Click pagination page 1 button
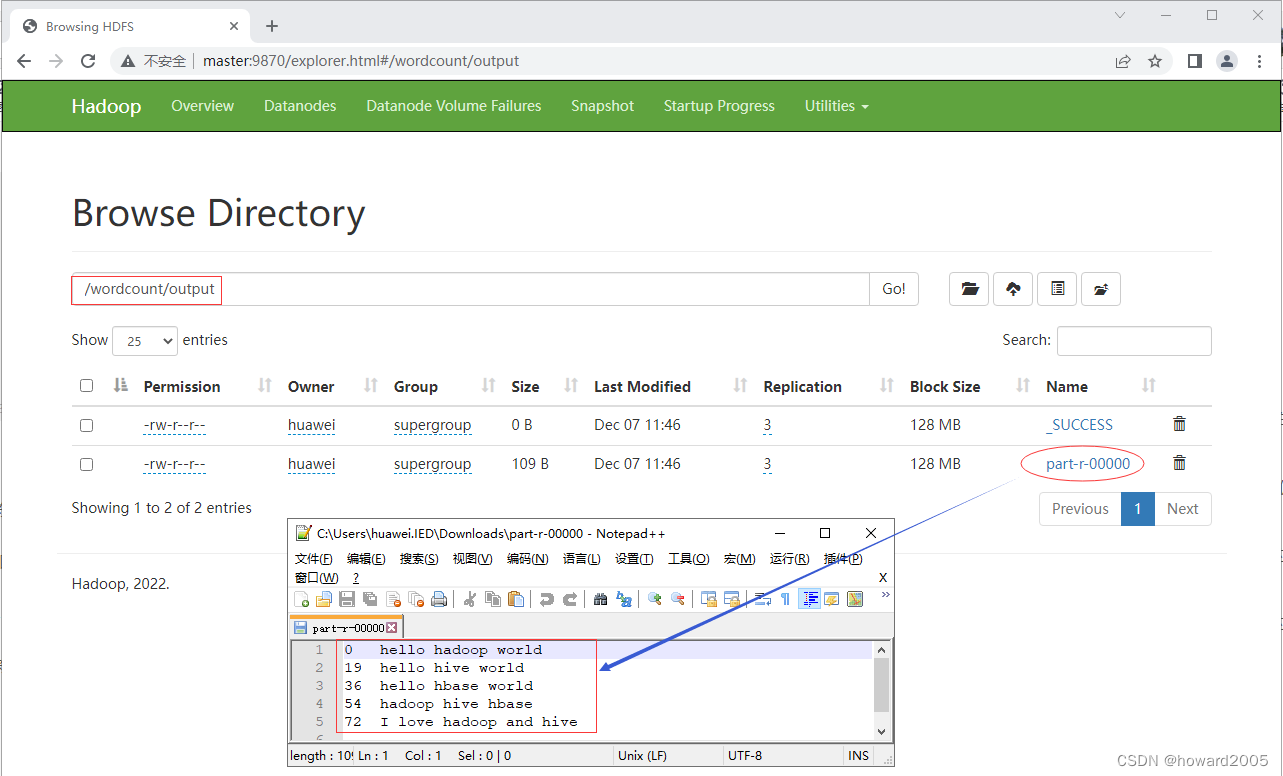Screen dimensions: 1283x776 coord(1138,509)
